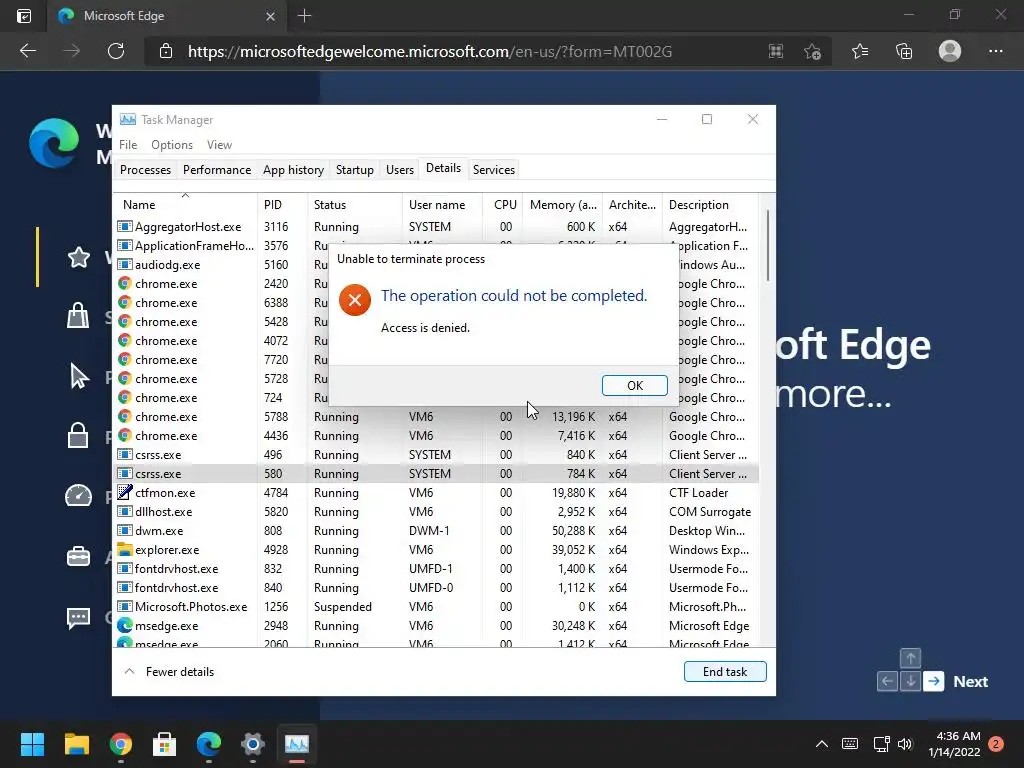This screenshot has width=1024, height=768.
Task: Open the App history tab
Action: pyautogui.click(x=293, y=170)
